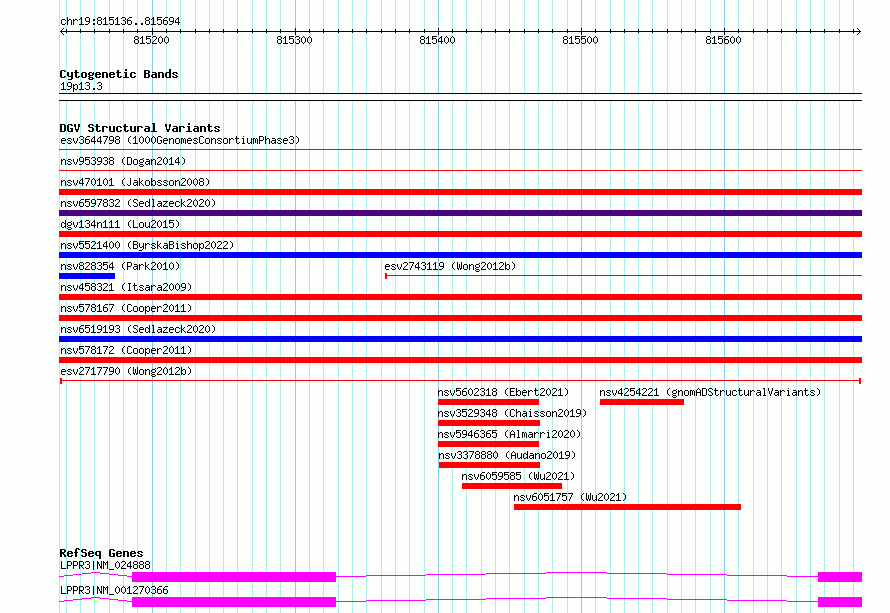Click the esv3644798 (1000GenomesConsortiumPhase3) variant label
Image resolution: width=890 pixels, height=613 pixels.
click(x=180, y=140)
